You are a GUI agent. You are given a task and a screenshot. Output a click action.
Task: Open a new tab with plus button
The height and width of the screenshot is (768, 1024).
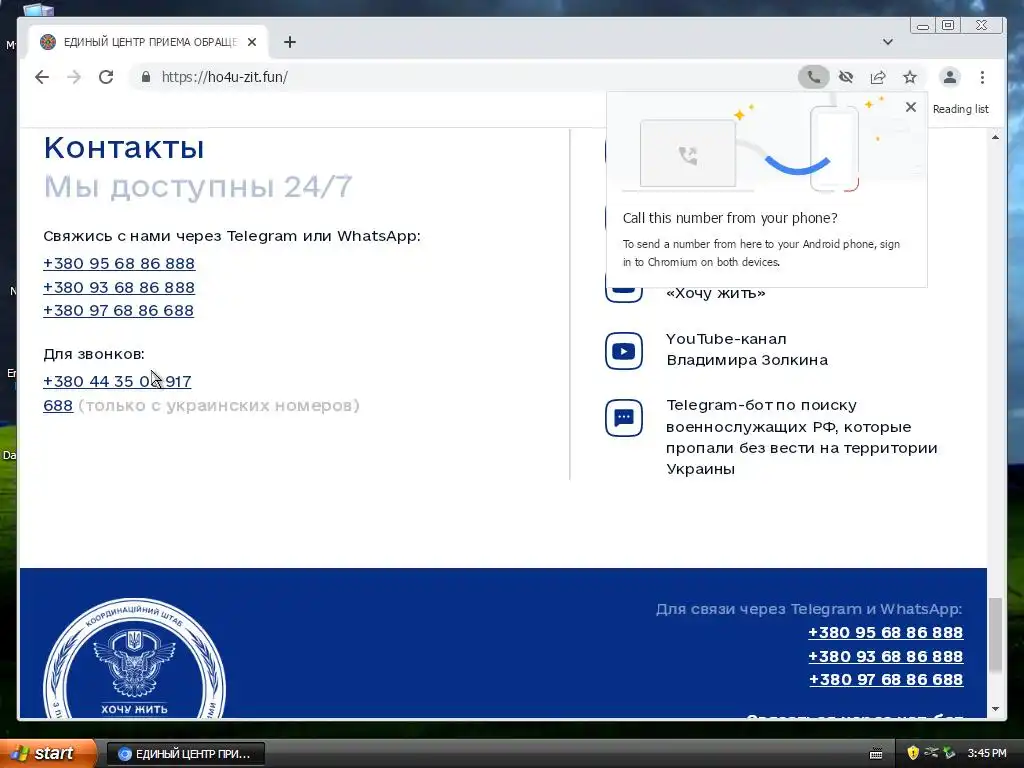[x=290, y=42]
